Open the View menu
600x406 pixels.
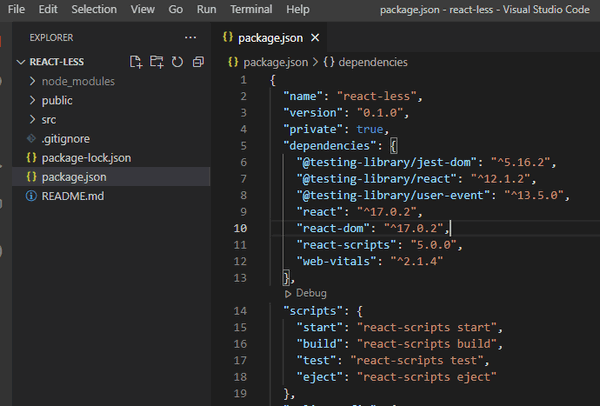click(143, 9)
